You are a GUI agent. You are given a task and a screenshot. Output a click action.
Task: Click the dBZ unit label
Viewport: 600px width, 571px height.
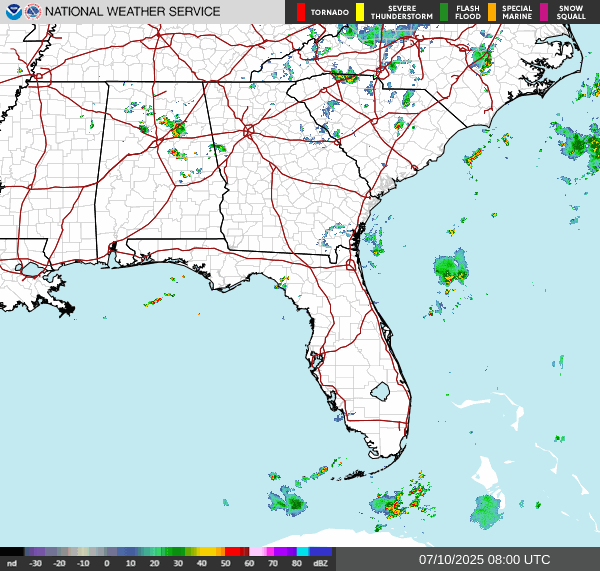(320, 563)
